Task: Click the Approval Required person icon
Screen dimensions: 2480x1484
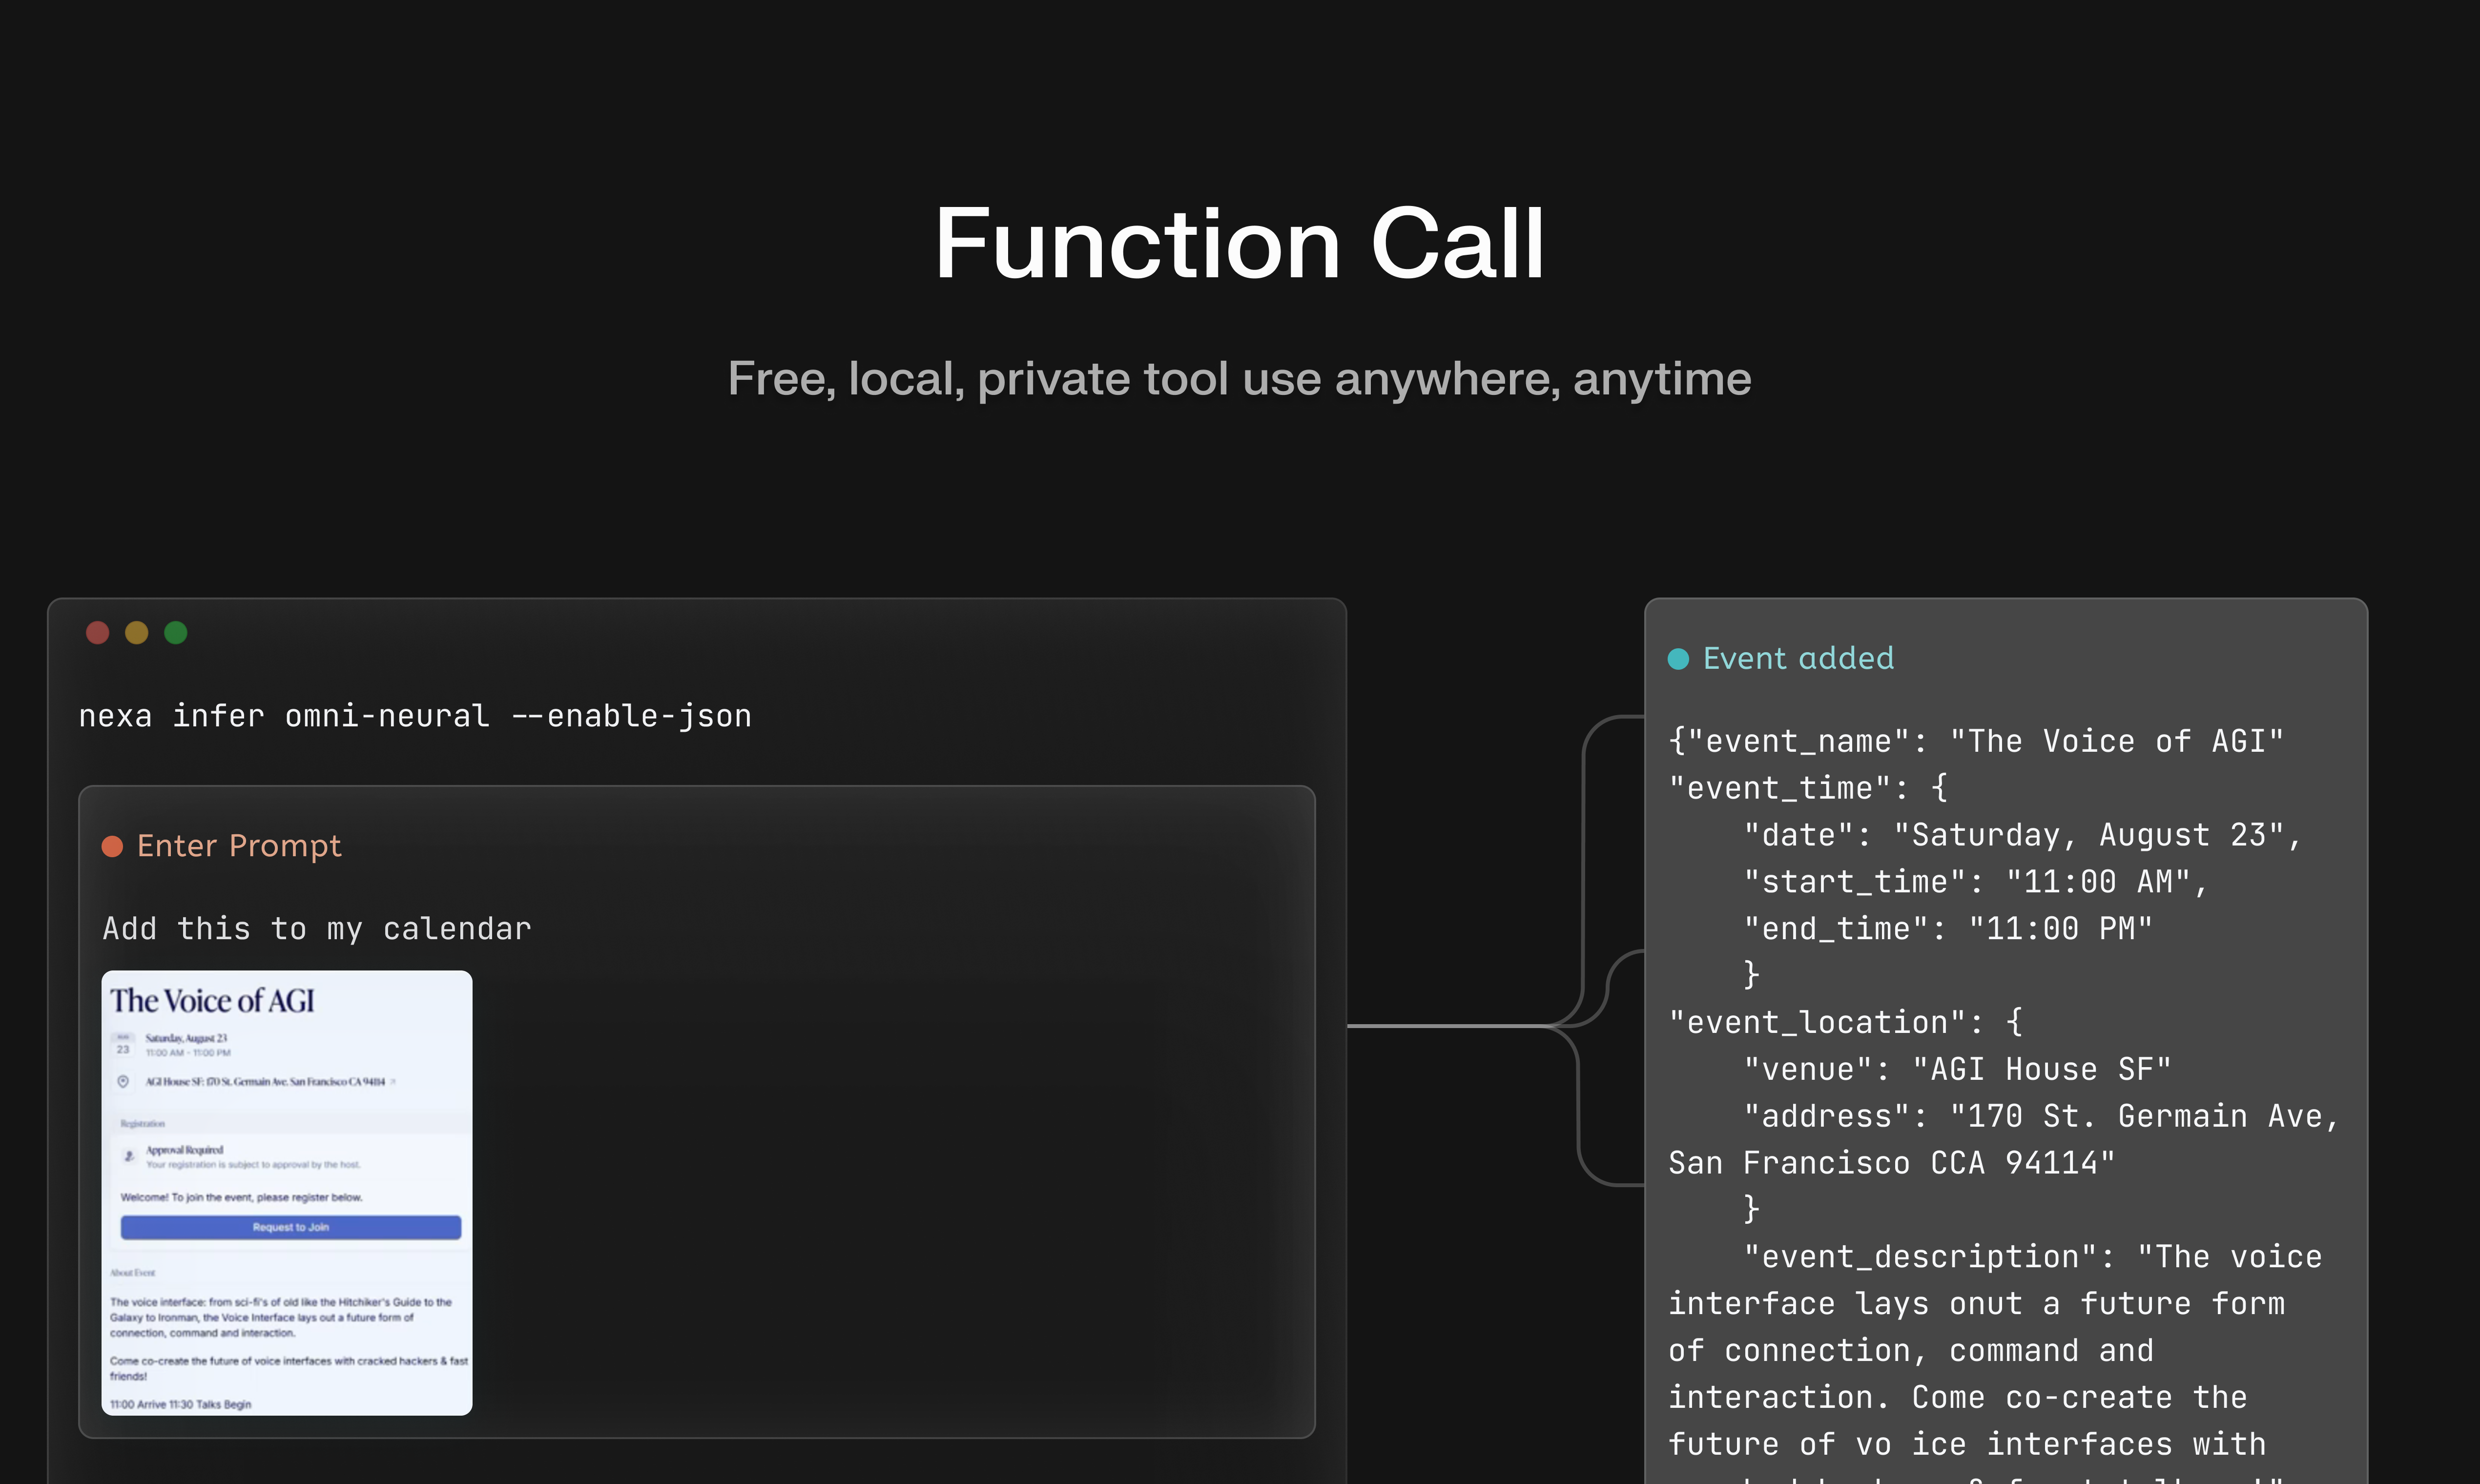Action: coord(129,1156)
